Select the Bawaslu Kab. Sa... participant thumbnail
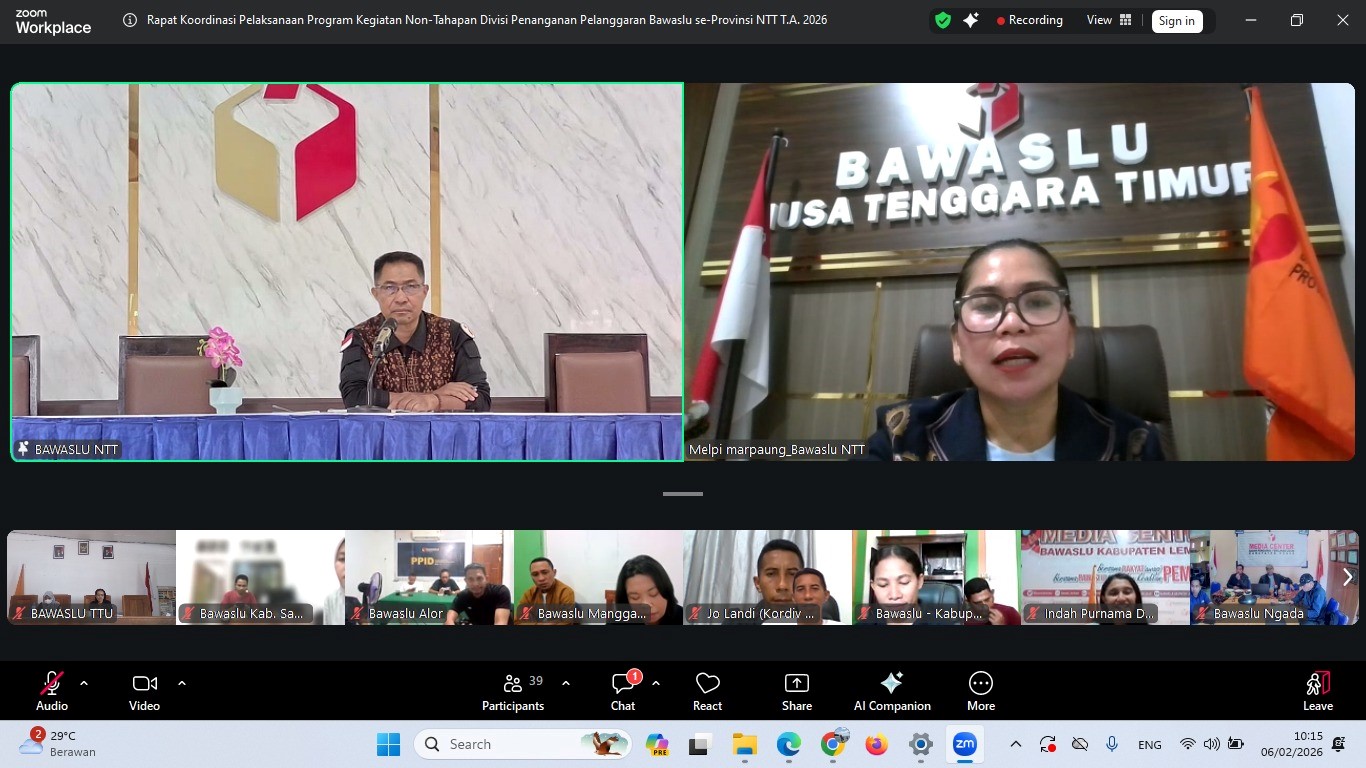Screen dimensions: 1366x768 [261, 578]
